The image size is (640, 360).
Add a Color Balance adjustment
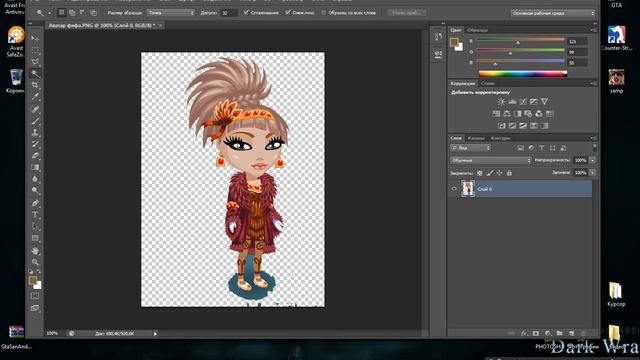click(507, 114)
